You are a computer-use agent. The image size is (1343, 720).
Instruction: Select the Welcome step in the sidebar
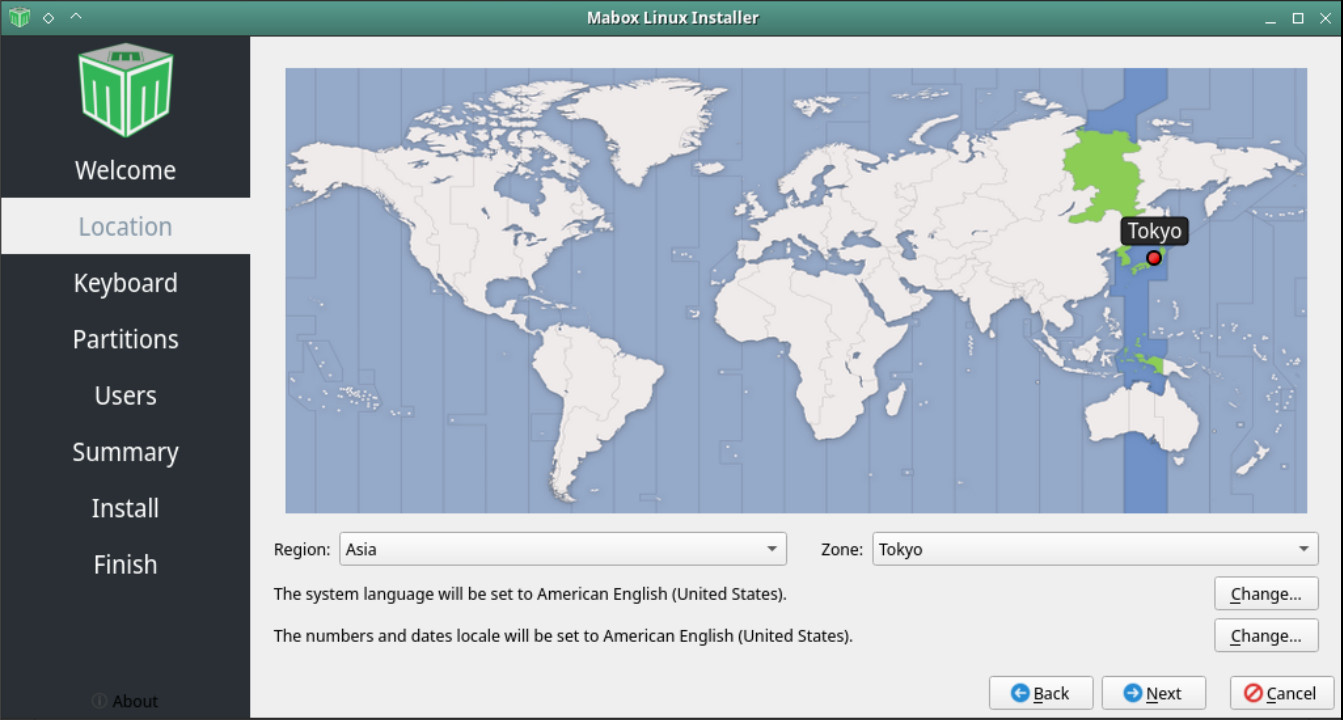click(125, 170)
